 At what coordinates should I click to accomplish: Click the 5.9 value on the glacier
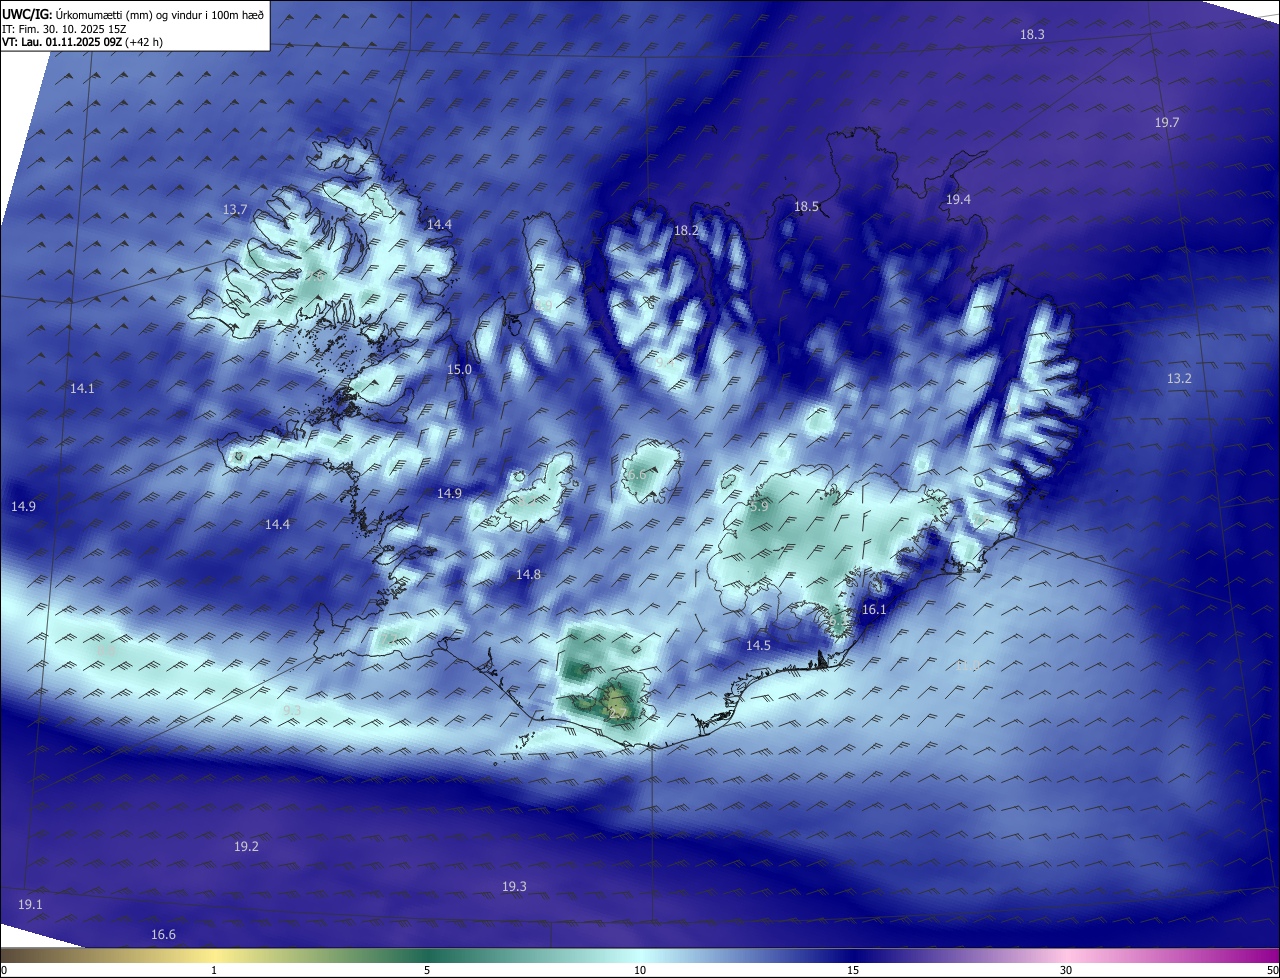coord(759,507)
